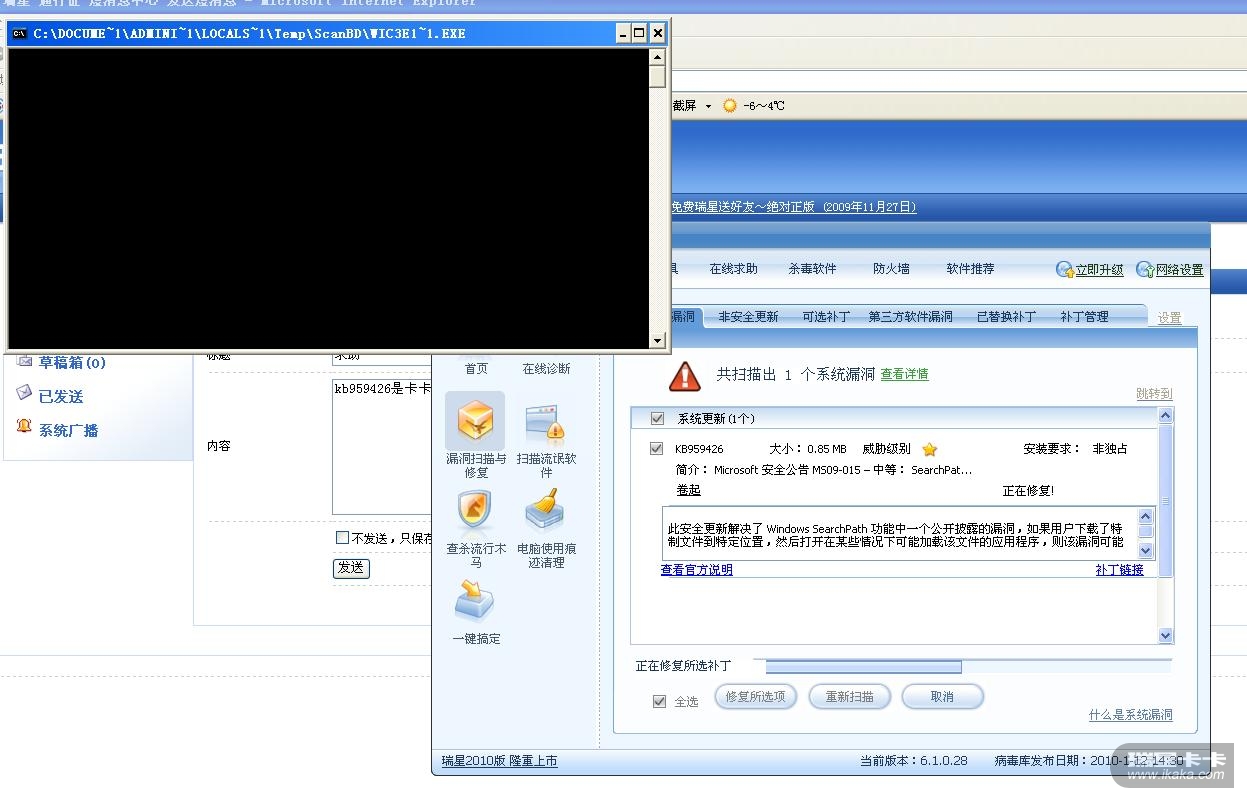
Task: Click the message content text area
Action: [x=383, y=446]
